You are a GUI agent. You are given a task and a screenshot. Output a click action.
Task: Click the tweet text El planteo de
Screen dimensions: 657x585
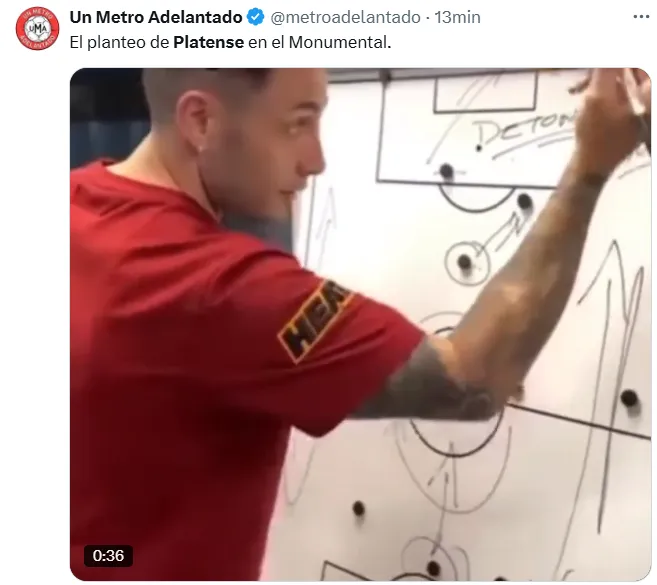pyautogui.click(x=119, y=42)
